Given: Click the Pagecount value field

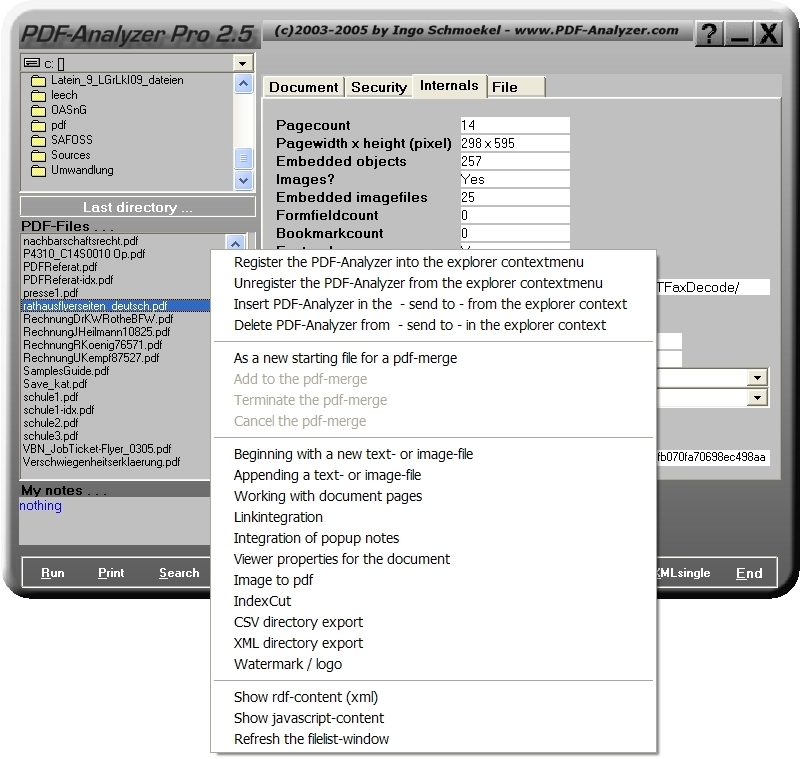Looking at the screenshot, I should click(x=514, y=125).
